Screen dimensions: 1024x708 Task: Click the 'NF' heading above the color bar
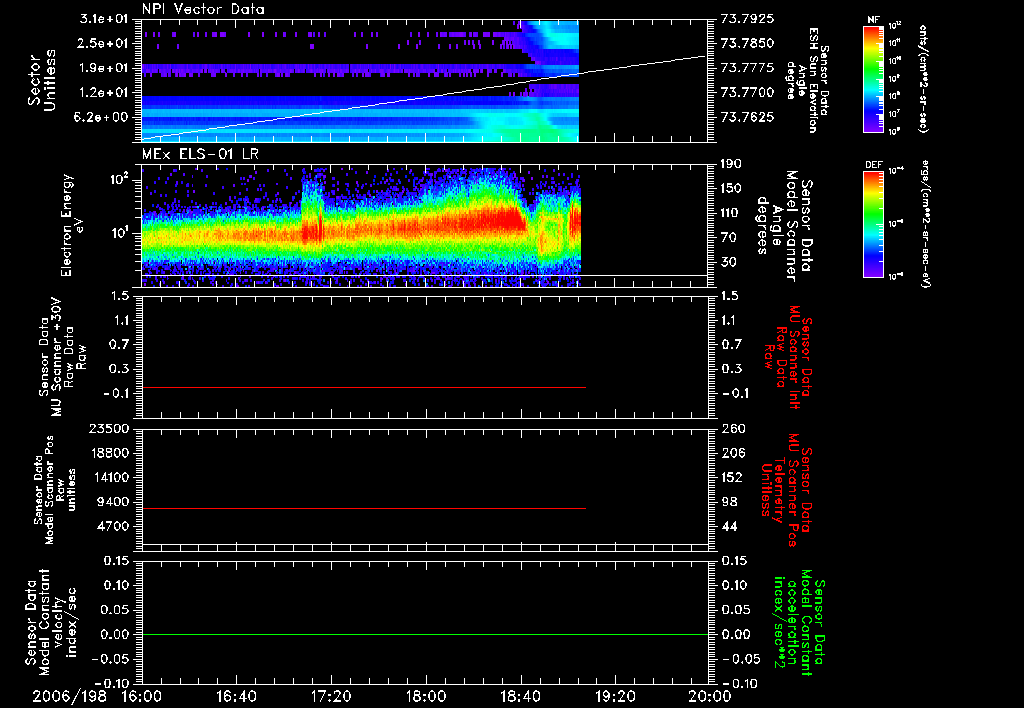pos(874,20)
